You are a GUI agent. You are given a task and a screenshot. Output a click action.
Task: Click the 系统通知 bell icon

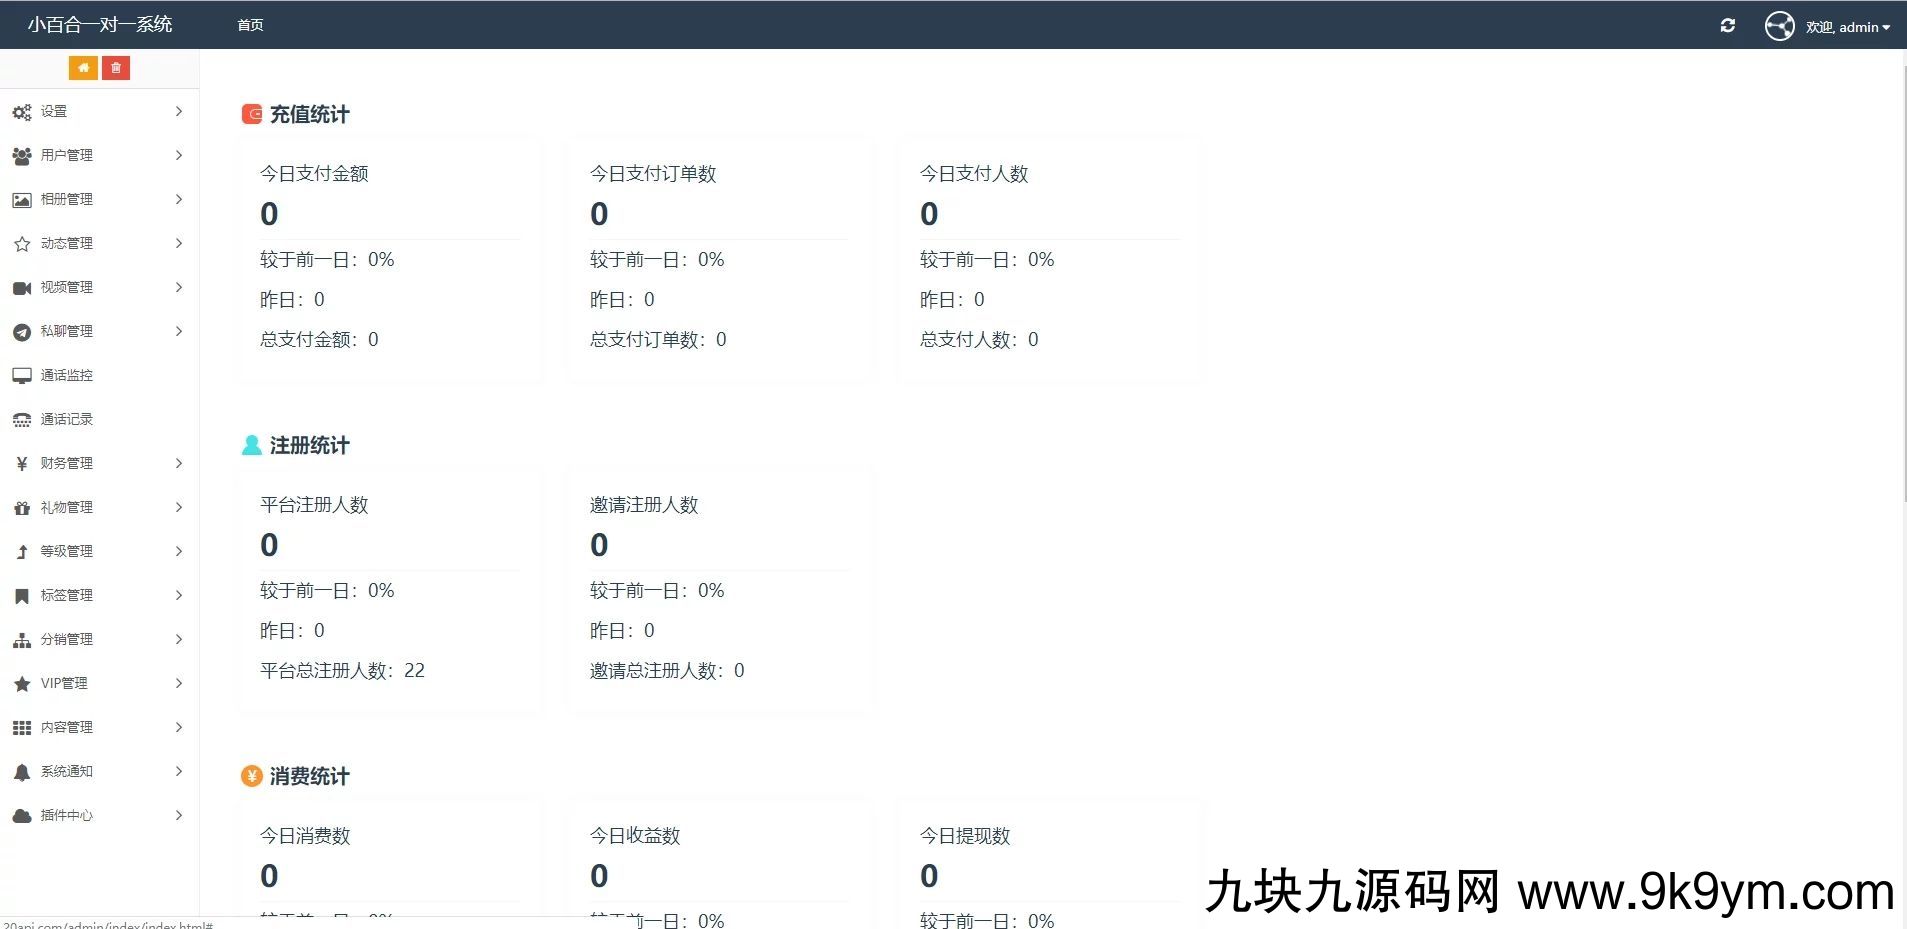click(22, 771)
